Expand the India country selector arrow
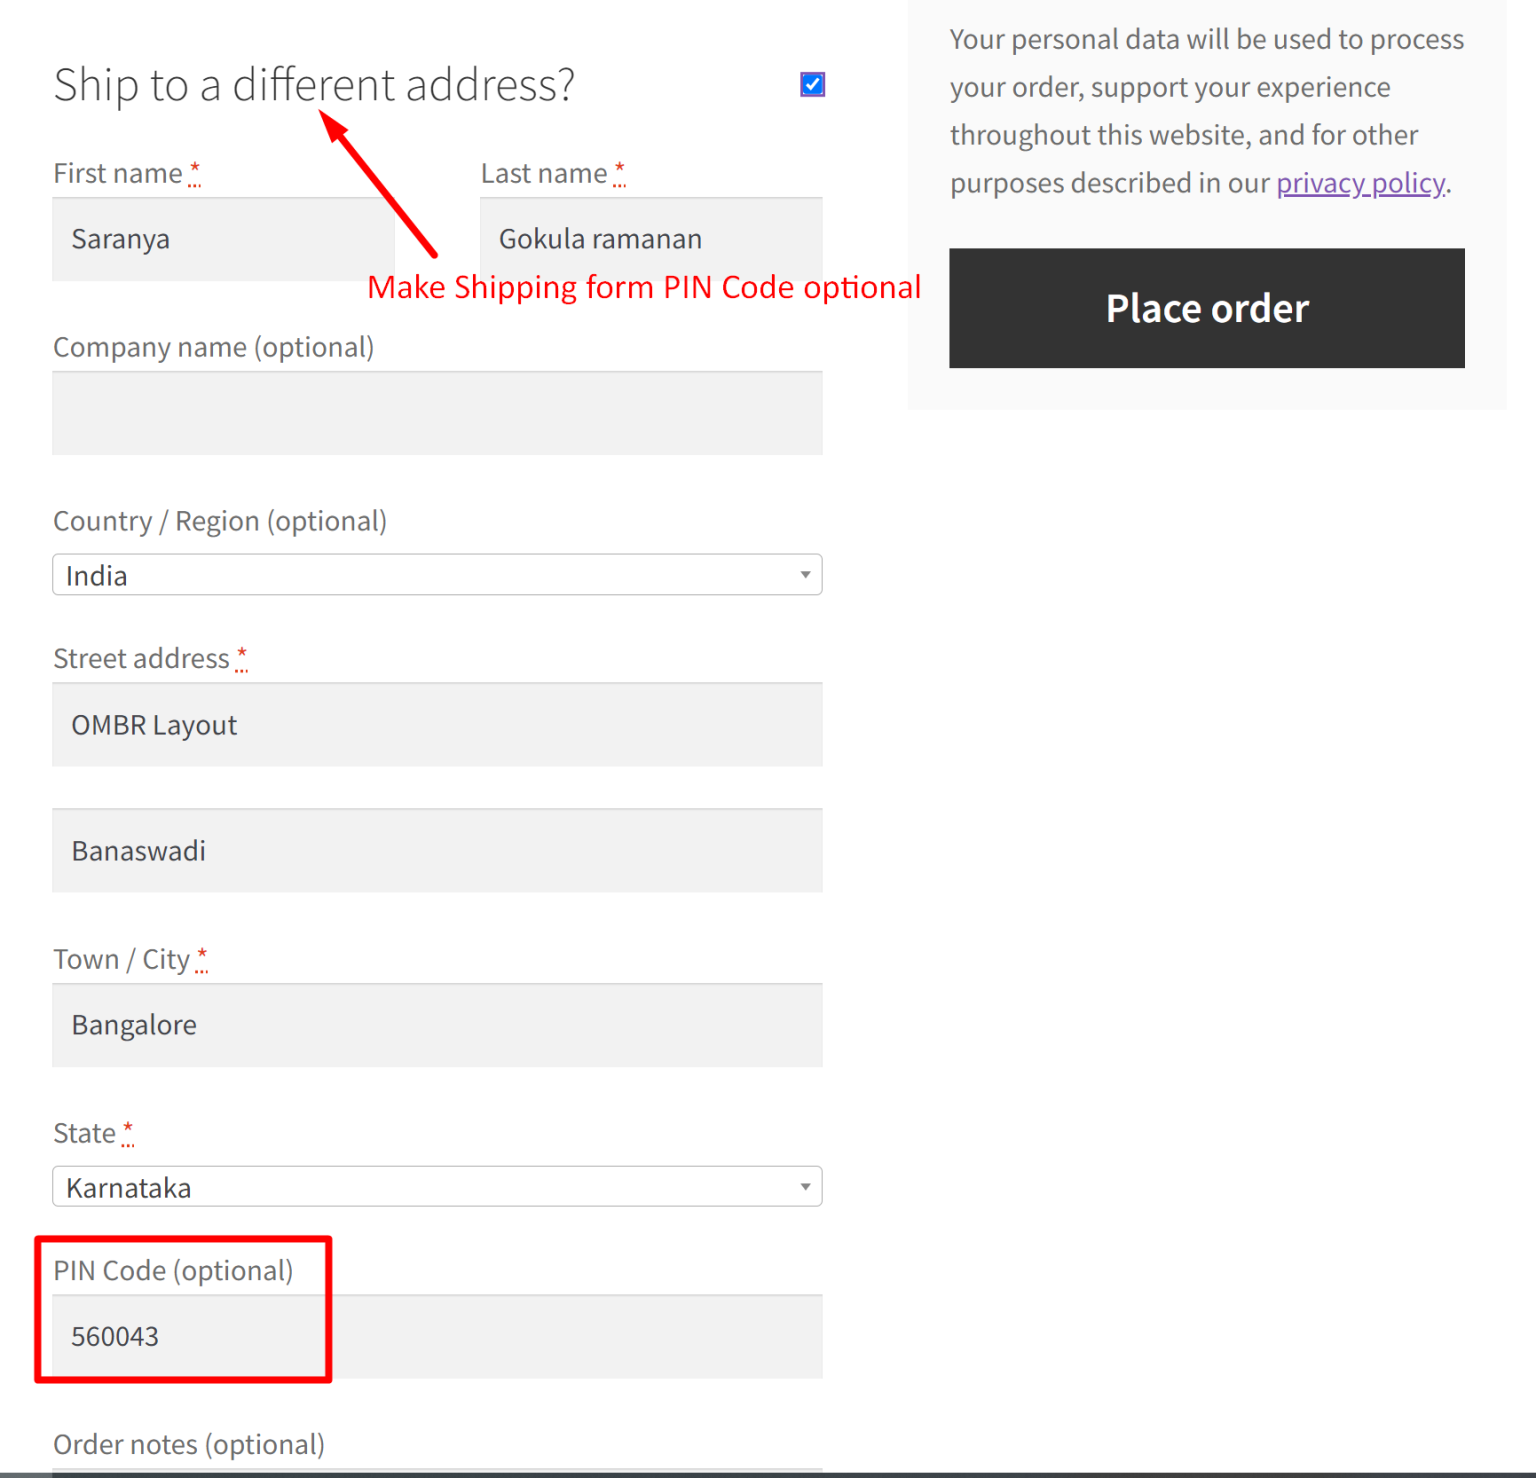1536x1478 pixels. click(805, 575)
